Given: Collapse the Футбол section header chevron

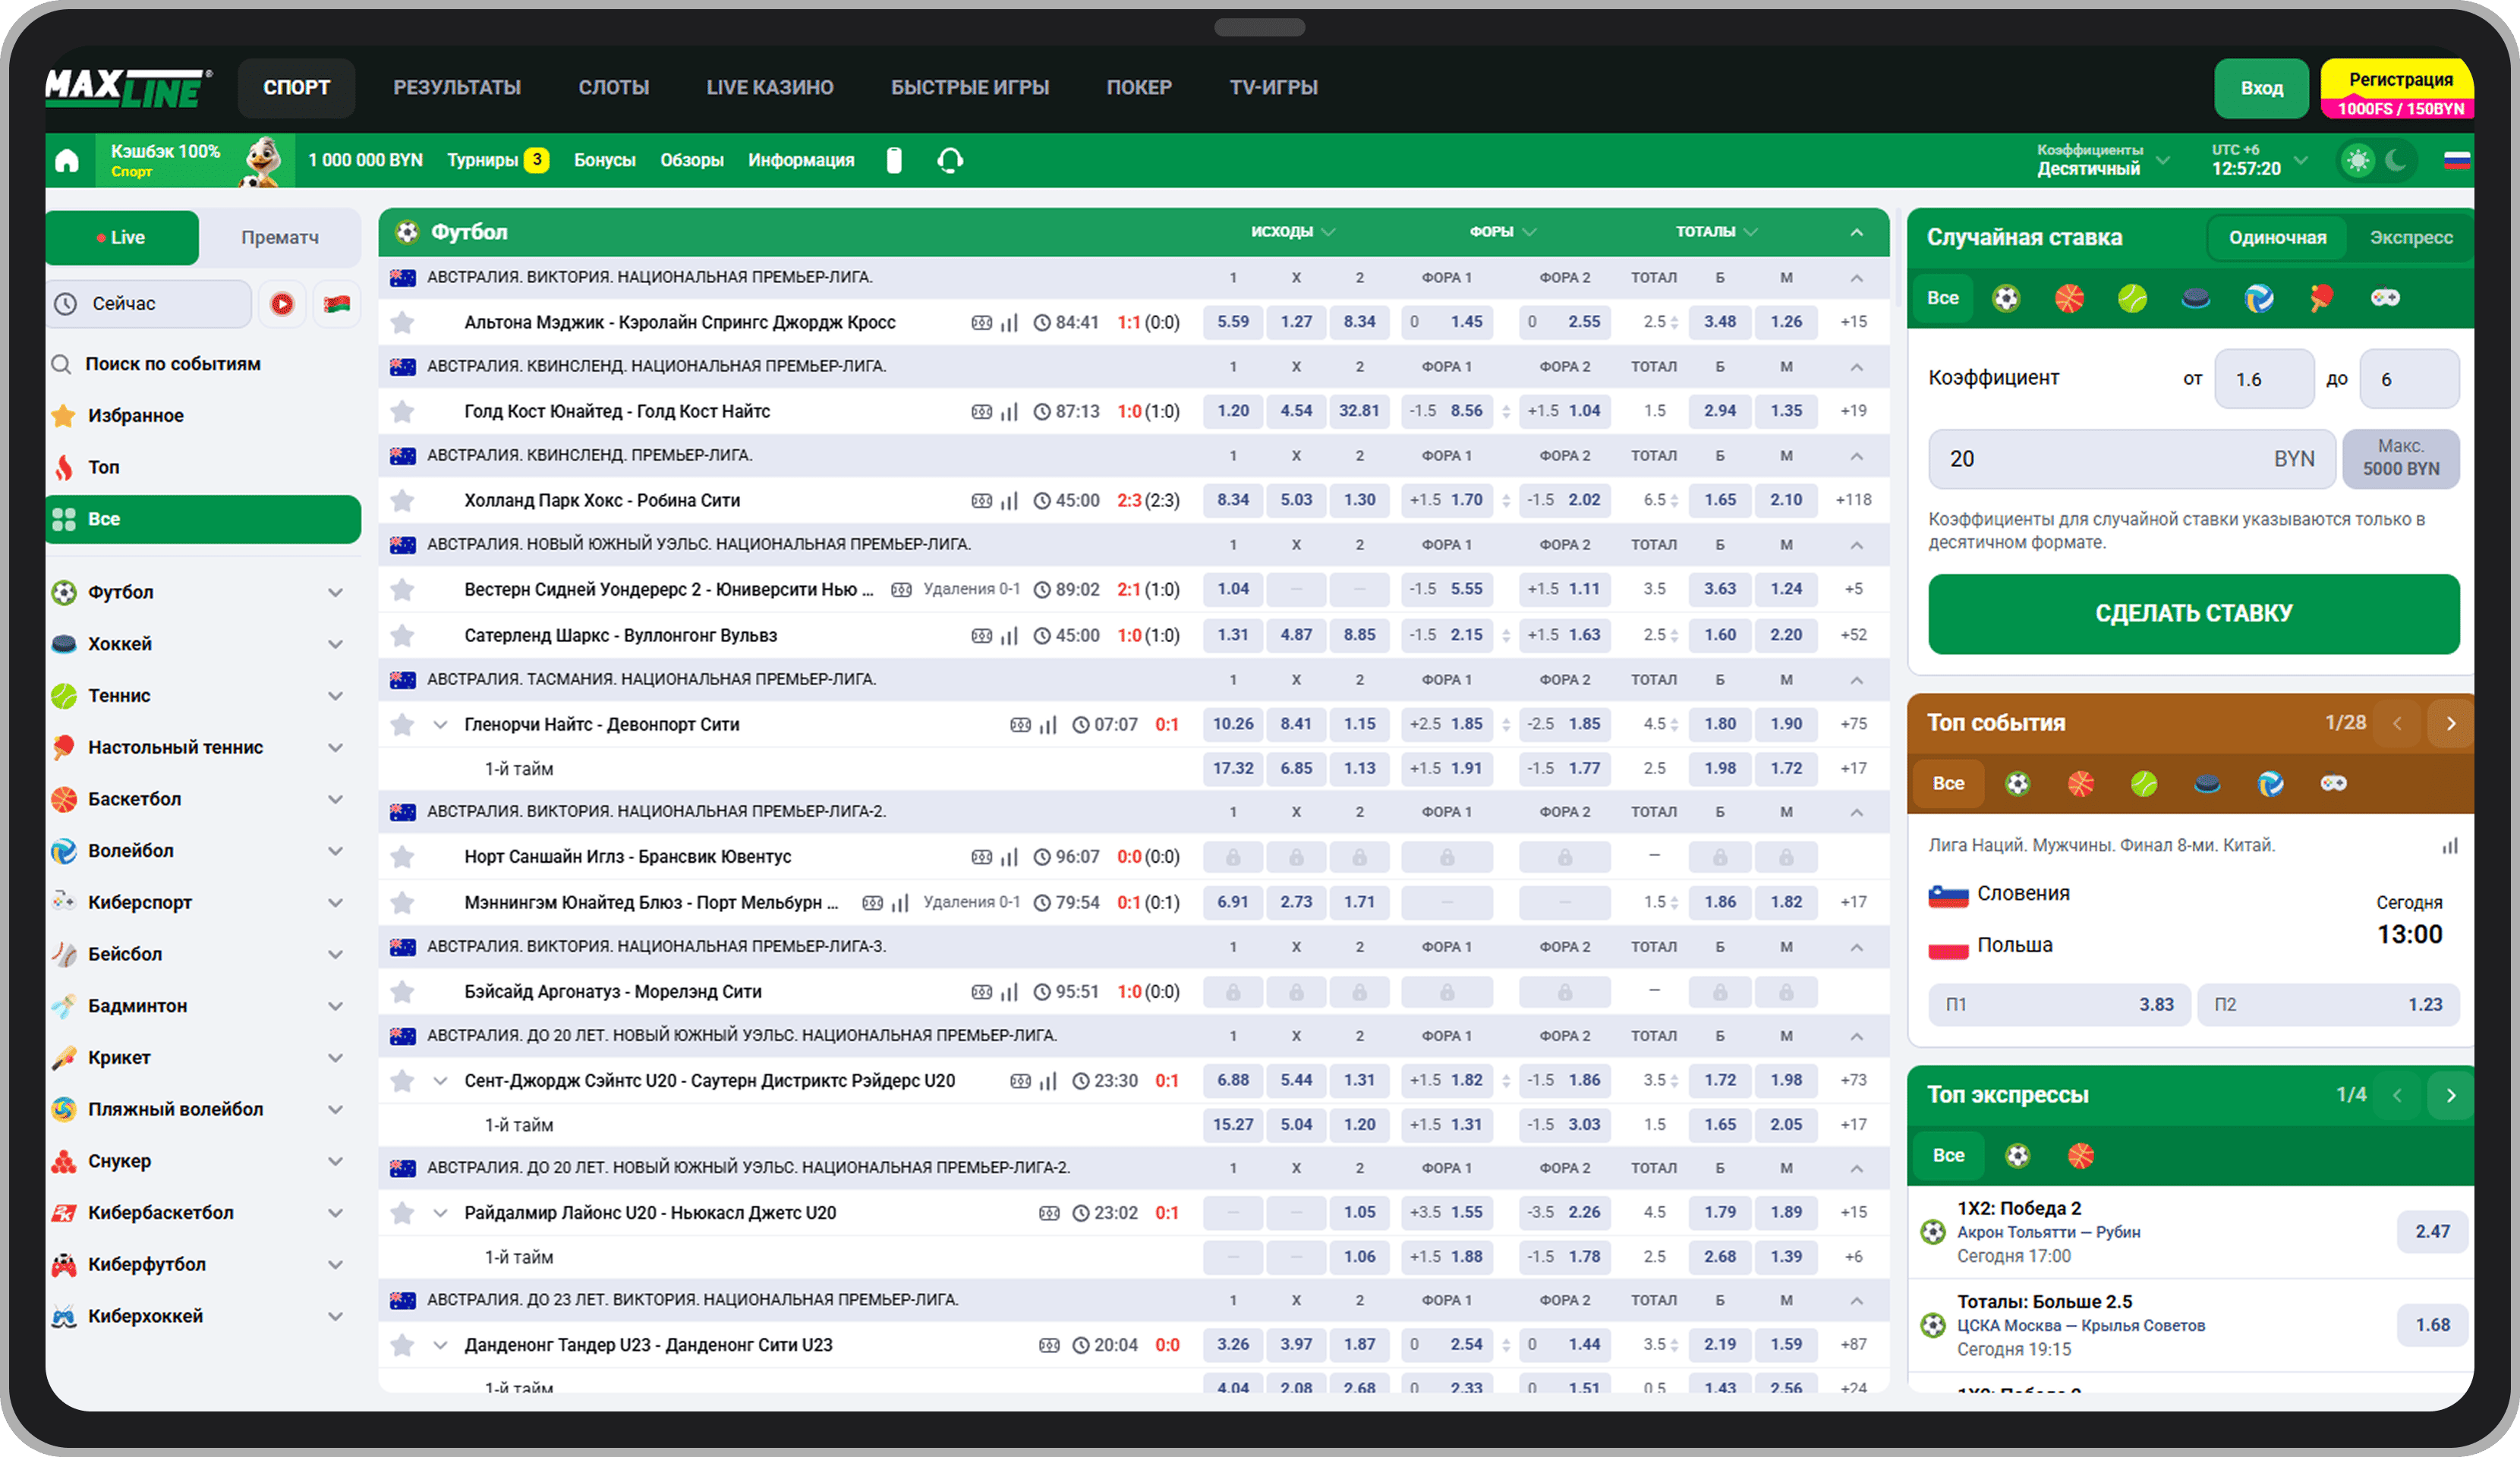Looking at the screenshot, I should pyautogui.click(x=1856, y=232).
